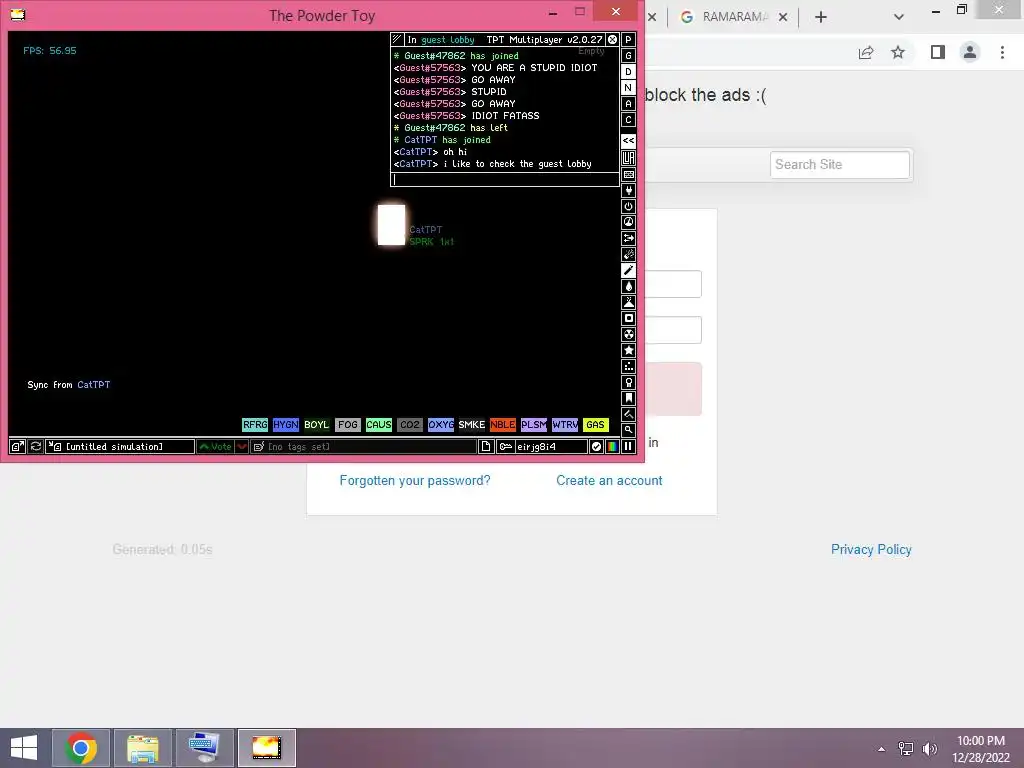Click the tags edit icon

click(x=259, y=447)
